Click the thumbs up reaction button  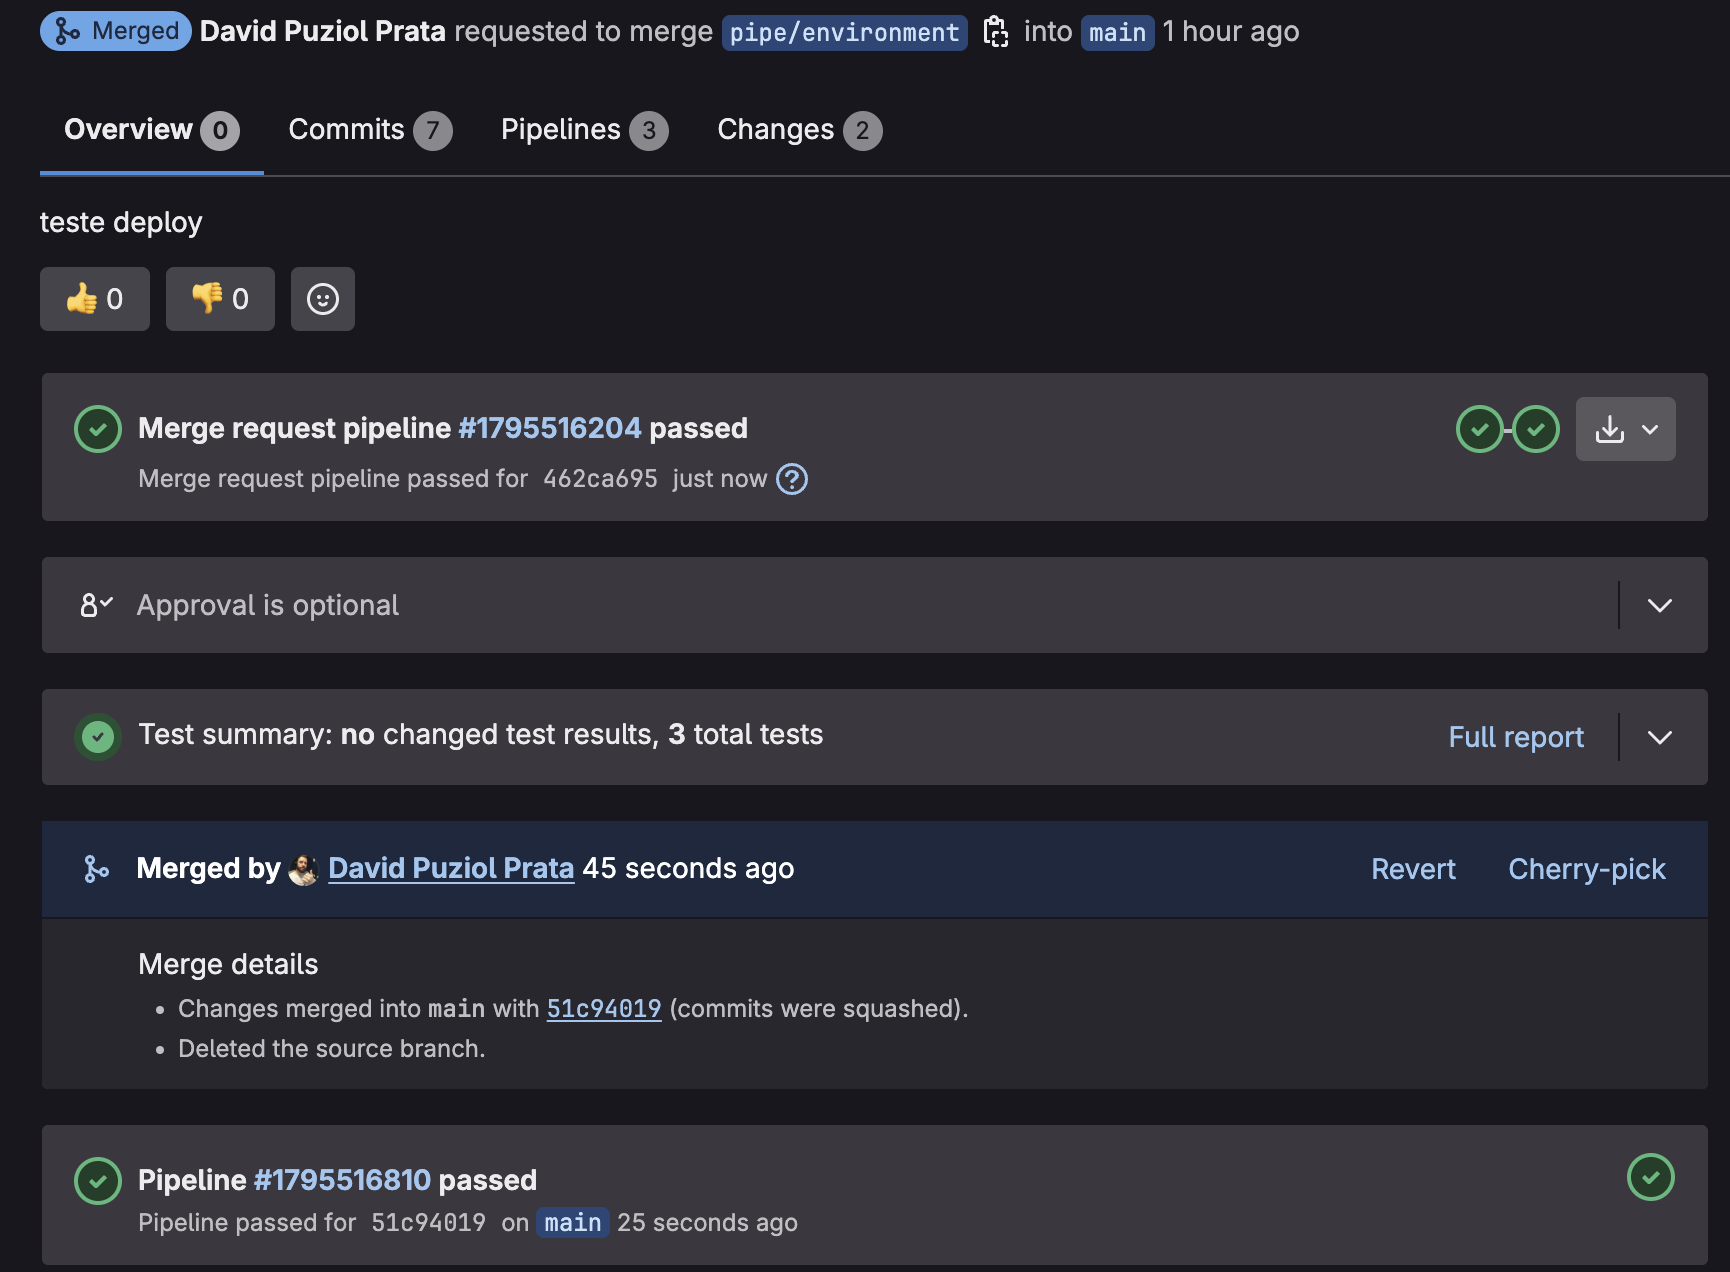tap(95, 299)
